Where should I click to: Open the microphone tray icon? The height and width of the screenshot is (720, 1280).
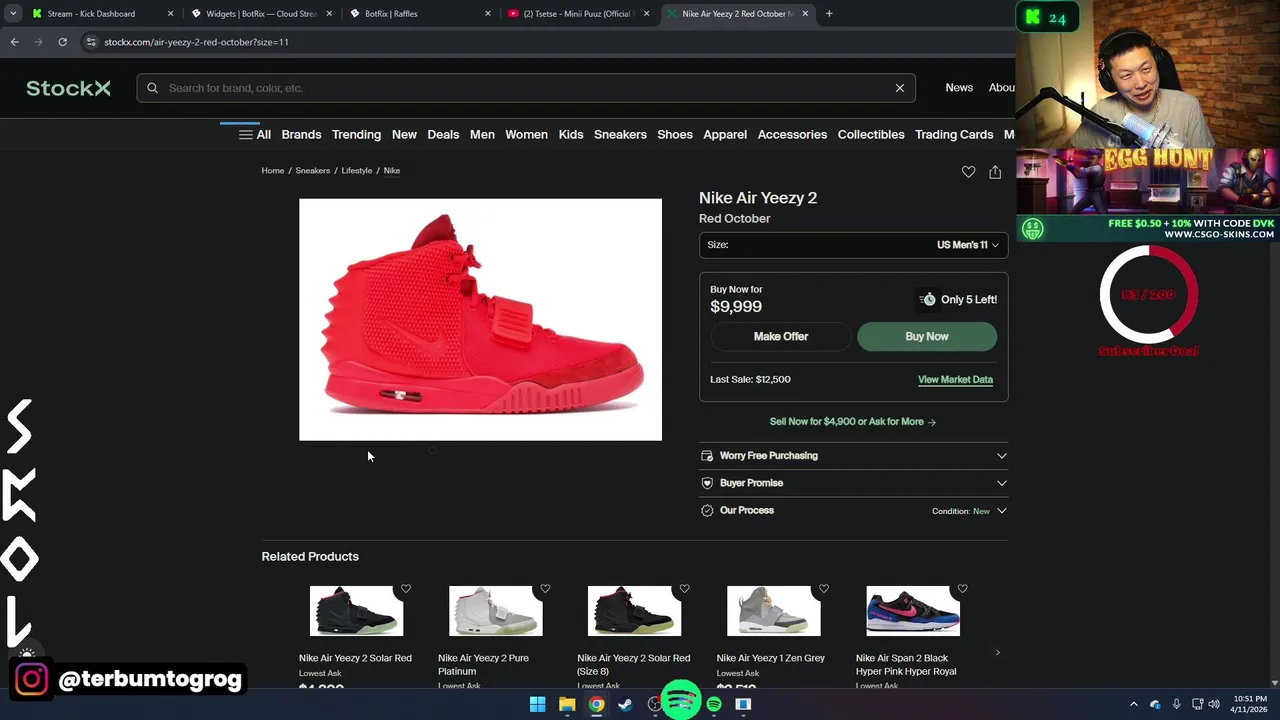tap(1177, 704)
